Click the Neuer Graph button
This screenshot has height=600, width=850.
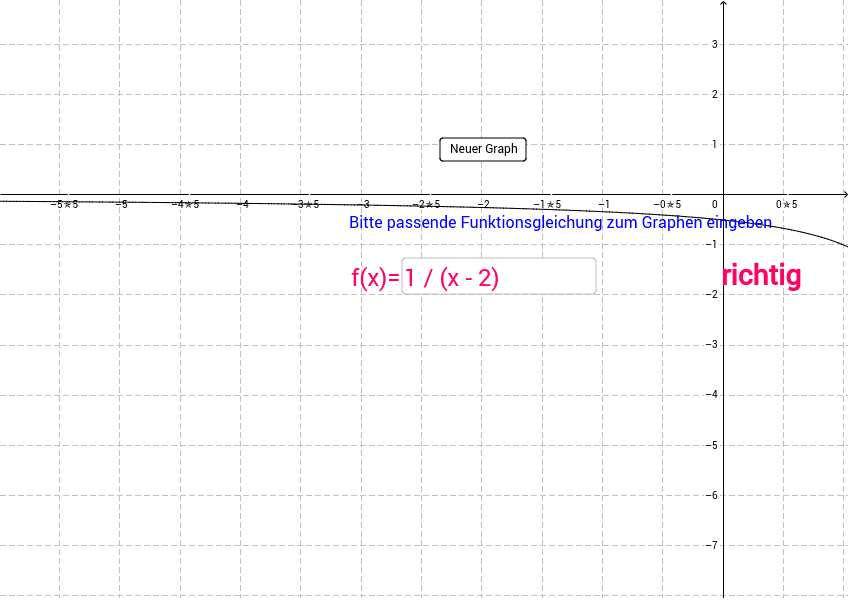point(482,149)
